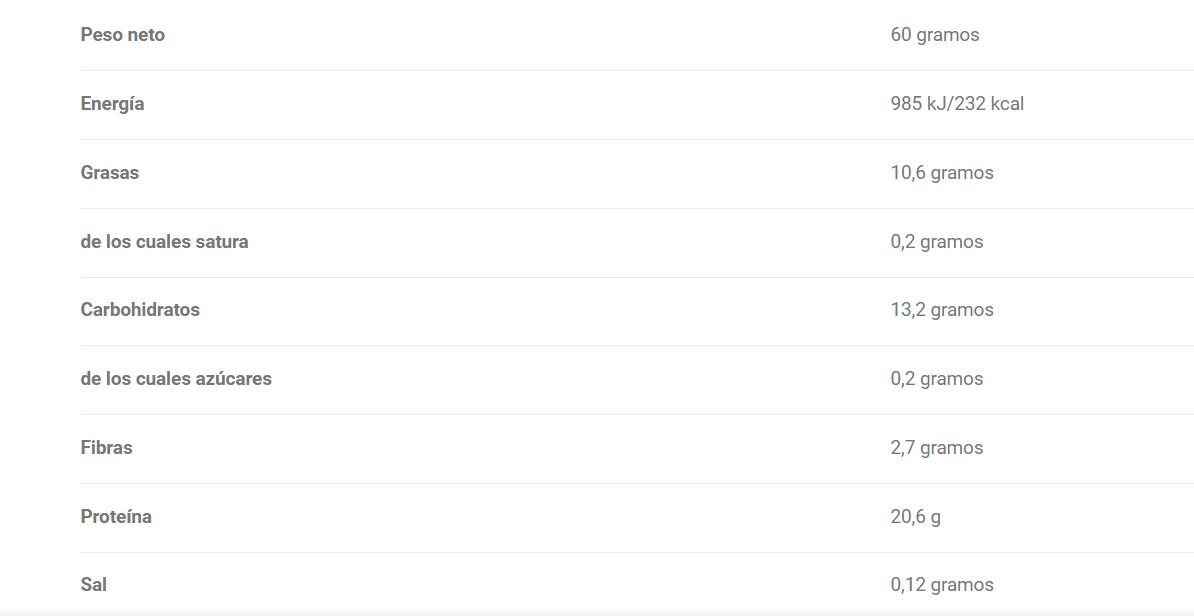
Task: Click the word 'gramos' beside 60
Action: pos(948,35)
